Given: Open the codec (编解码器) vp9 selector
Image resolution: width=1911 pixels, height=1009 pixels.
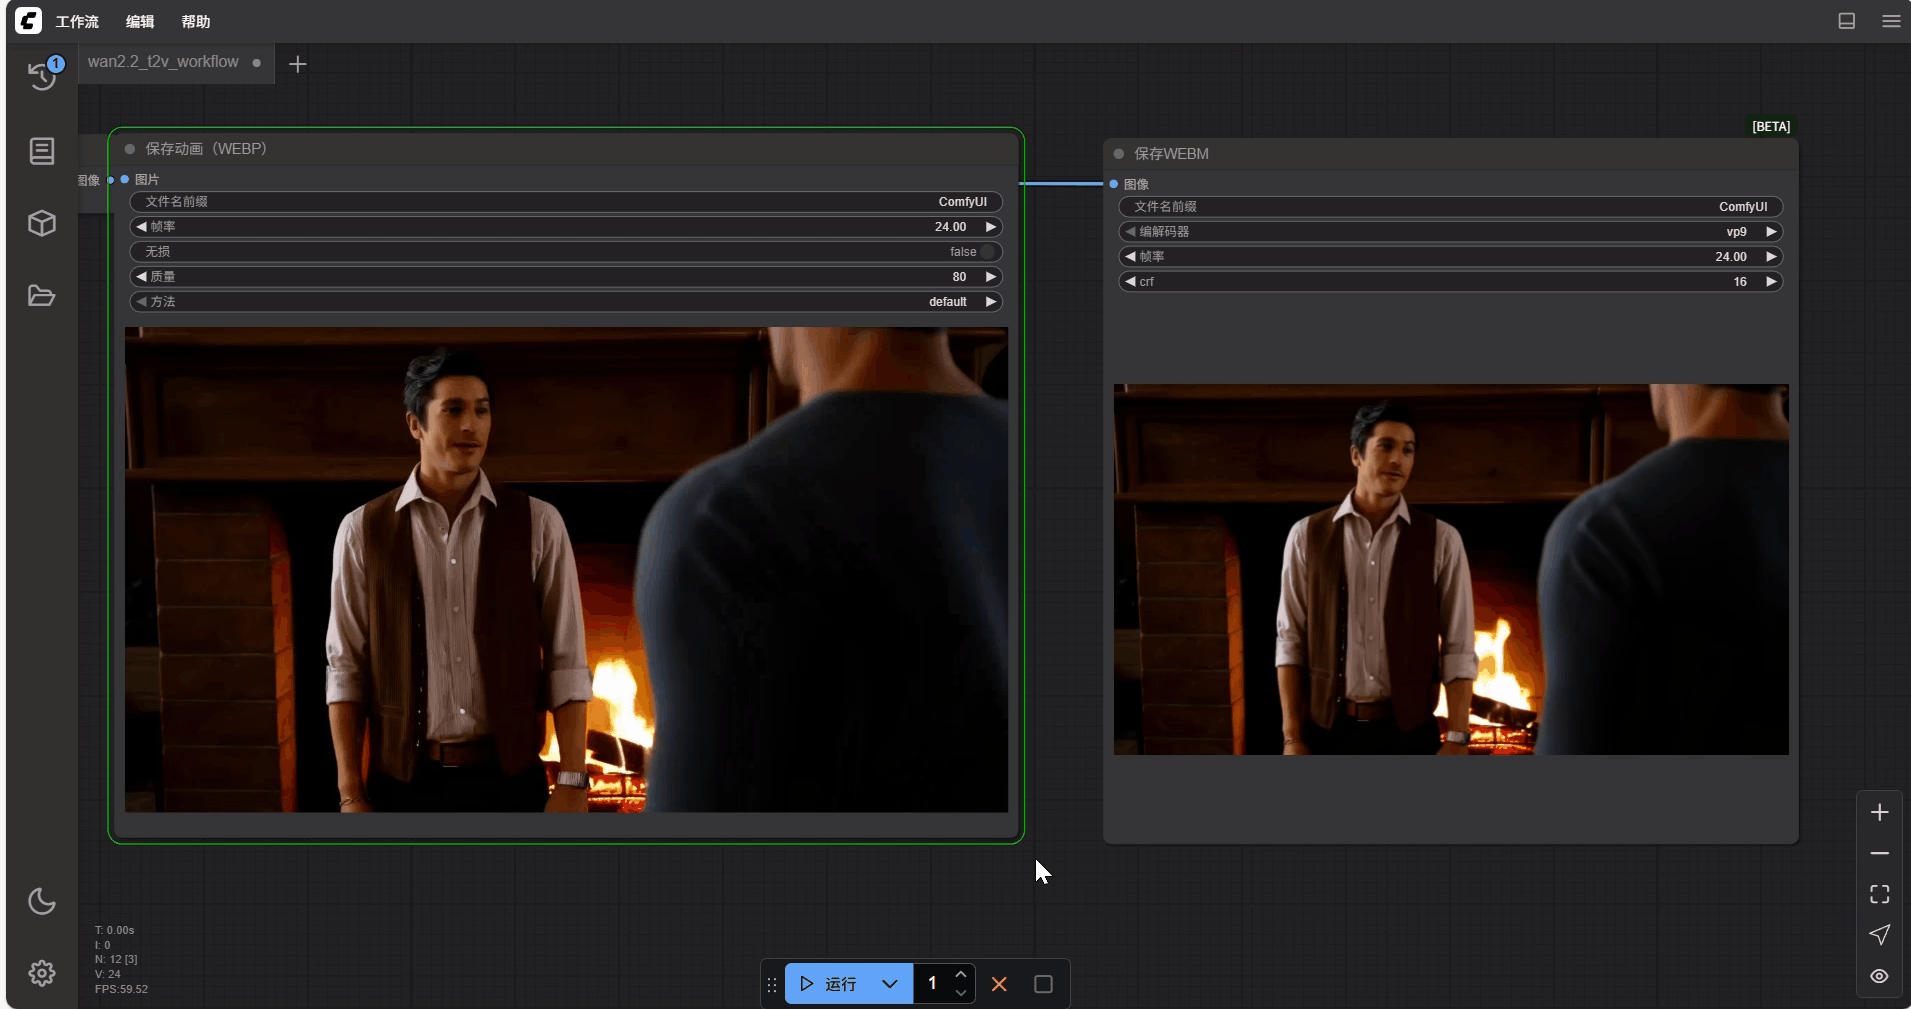Looking at the screenshot, I should point(1450,232).
